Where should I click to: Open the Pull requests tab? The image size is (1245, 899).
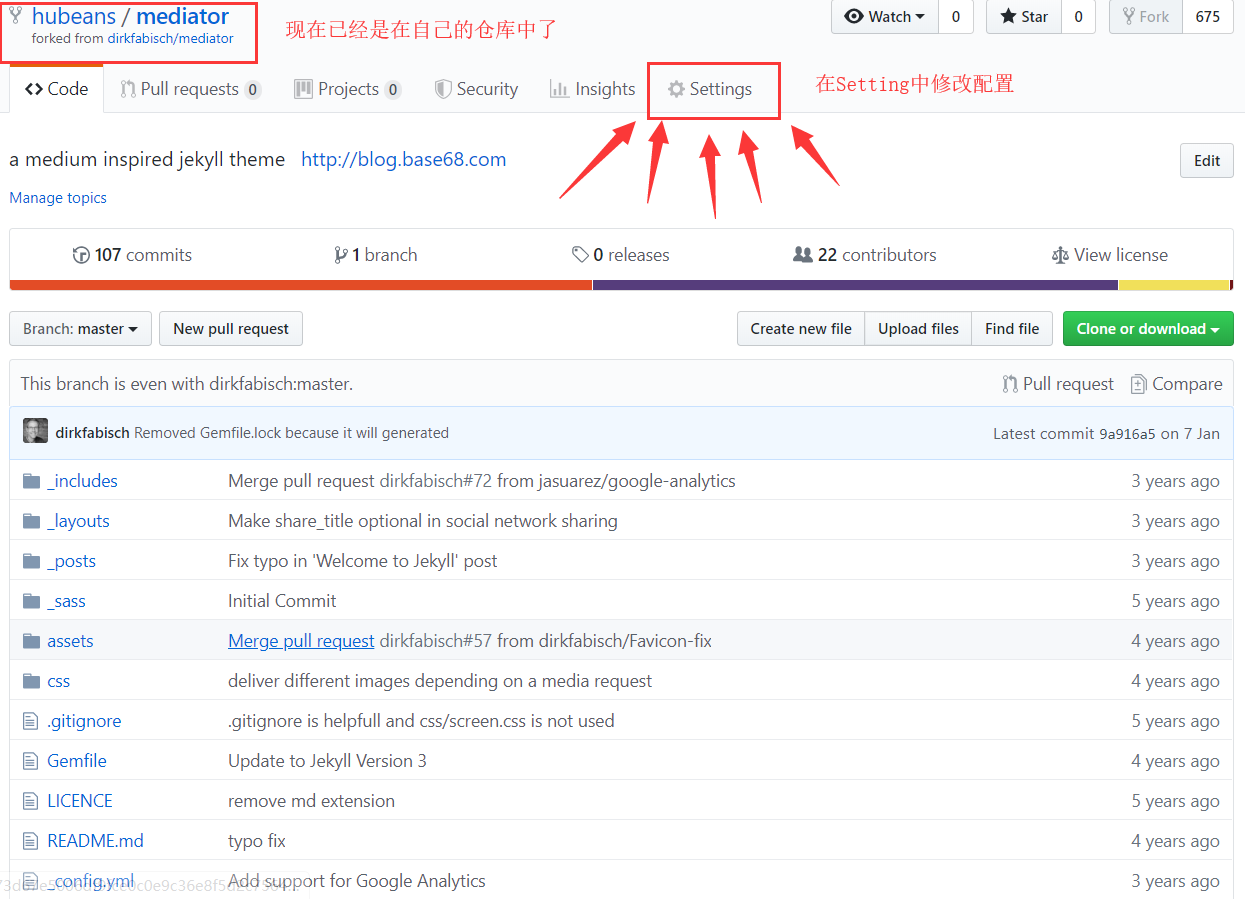(x=190, y=89)
